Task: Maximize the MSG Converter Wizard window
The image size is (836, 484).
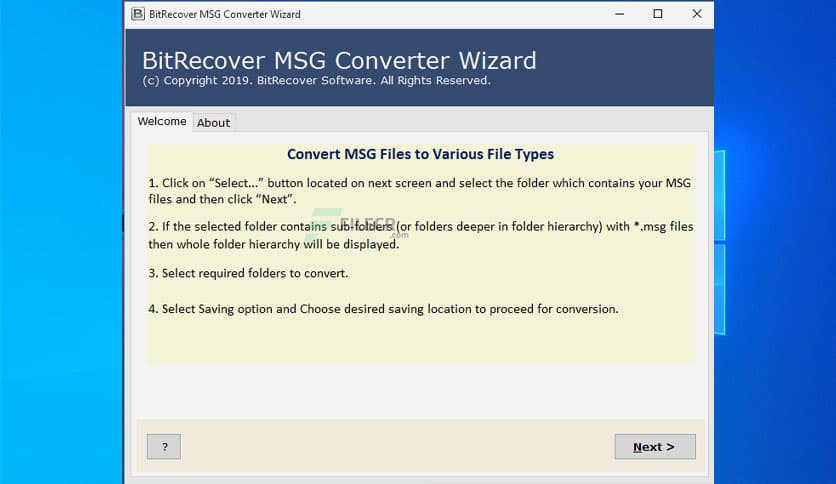Action: (657, 14)
